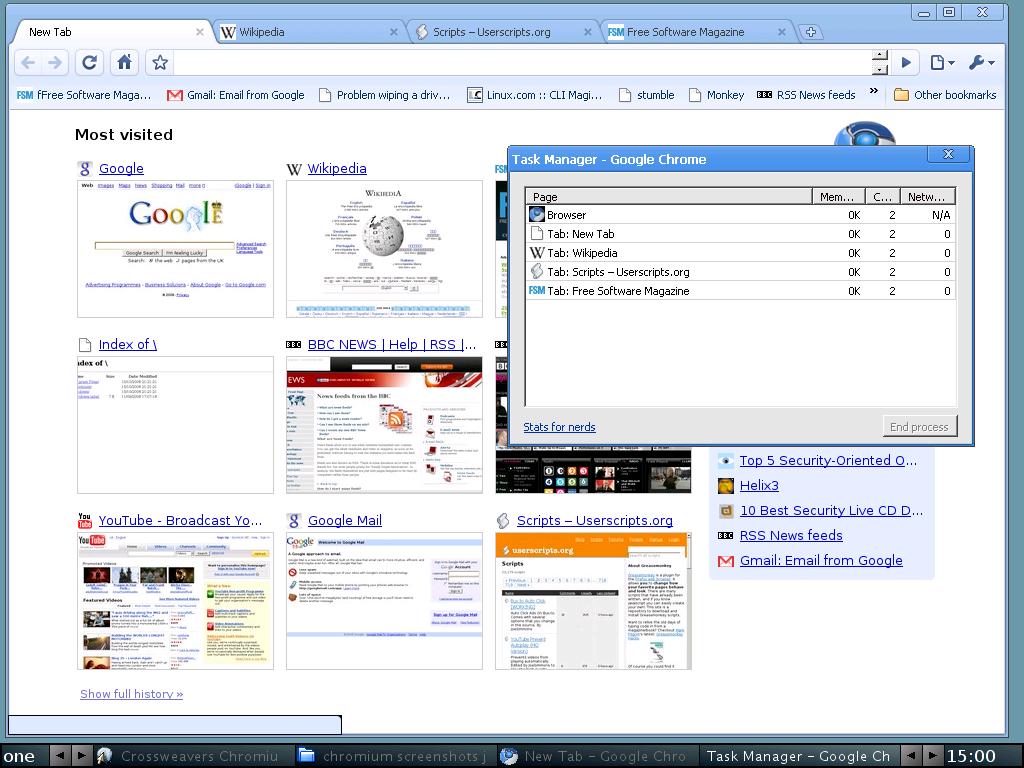Open Other bookmarks folder
The width and height of the screenshot is (1024, 768).
point(945,95)
